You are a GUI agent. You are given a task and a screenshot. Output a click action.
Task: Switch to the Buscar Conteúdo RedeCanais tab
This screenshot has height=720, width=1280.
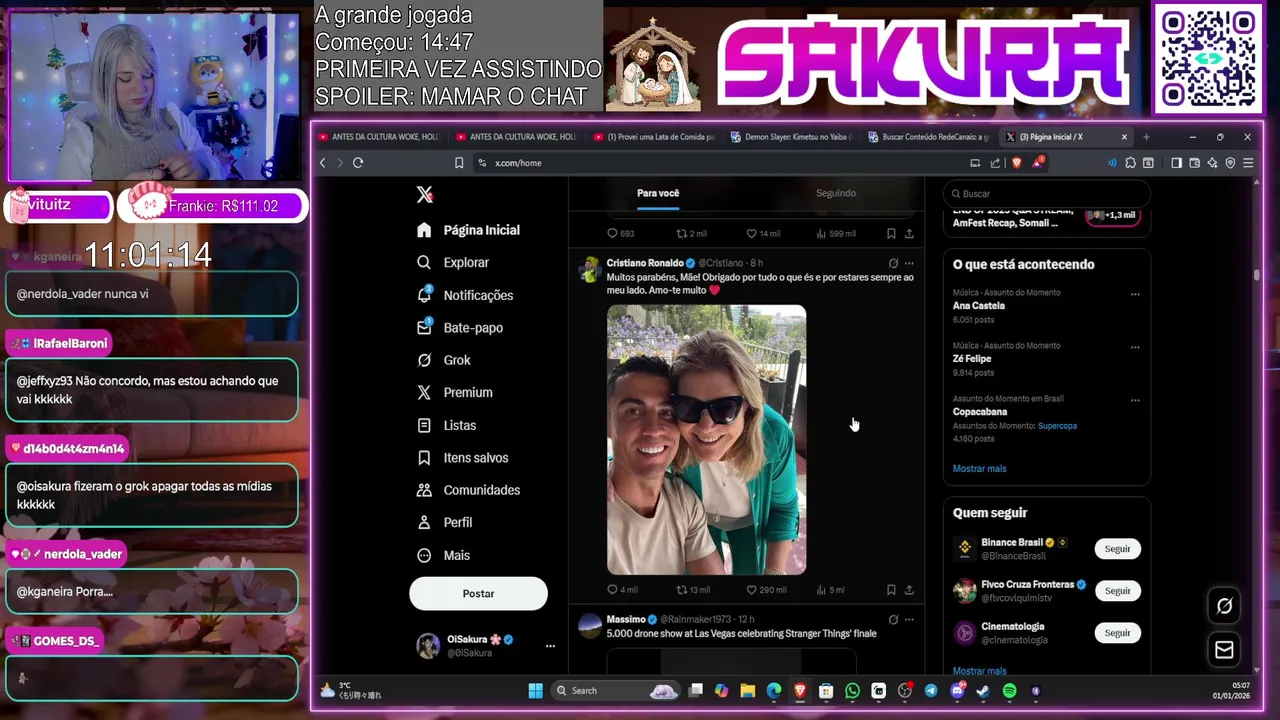click(930, 137)
